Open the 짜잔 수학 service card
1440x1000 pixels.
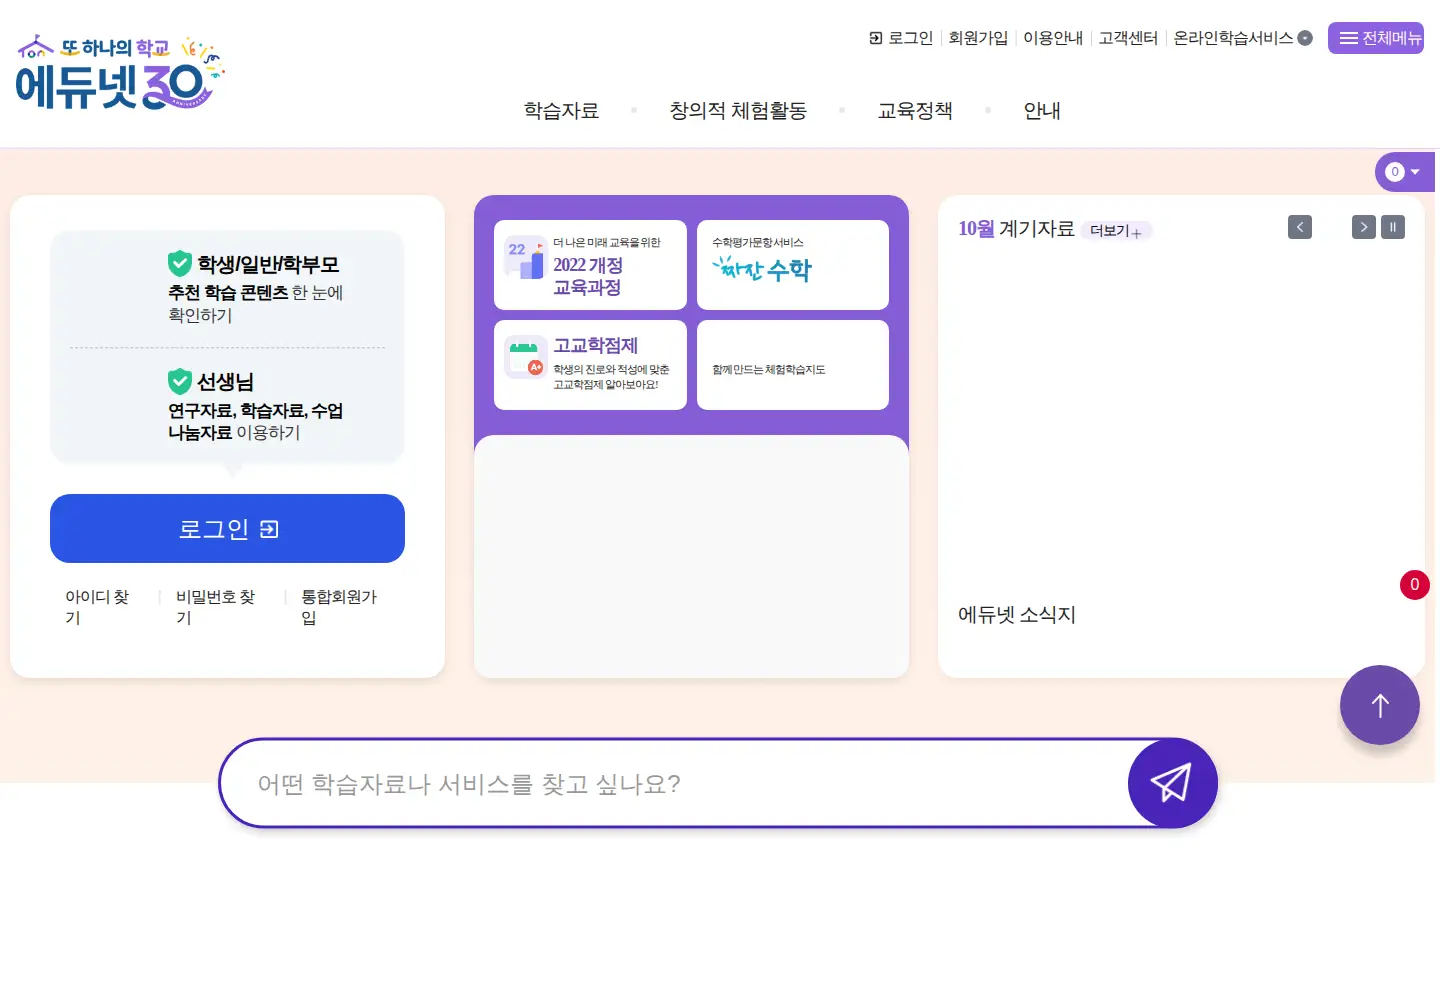[x=793, y=265]
